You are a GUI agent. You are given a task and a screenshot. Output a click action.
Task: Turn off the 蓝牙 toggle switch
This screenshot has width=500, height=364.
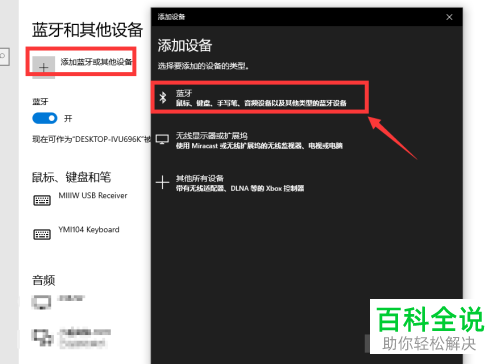pyautogui.click(x=45, y=118)
